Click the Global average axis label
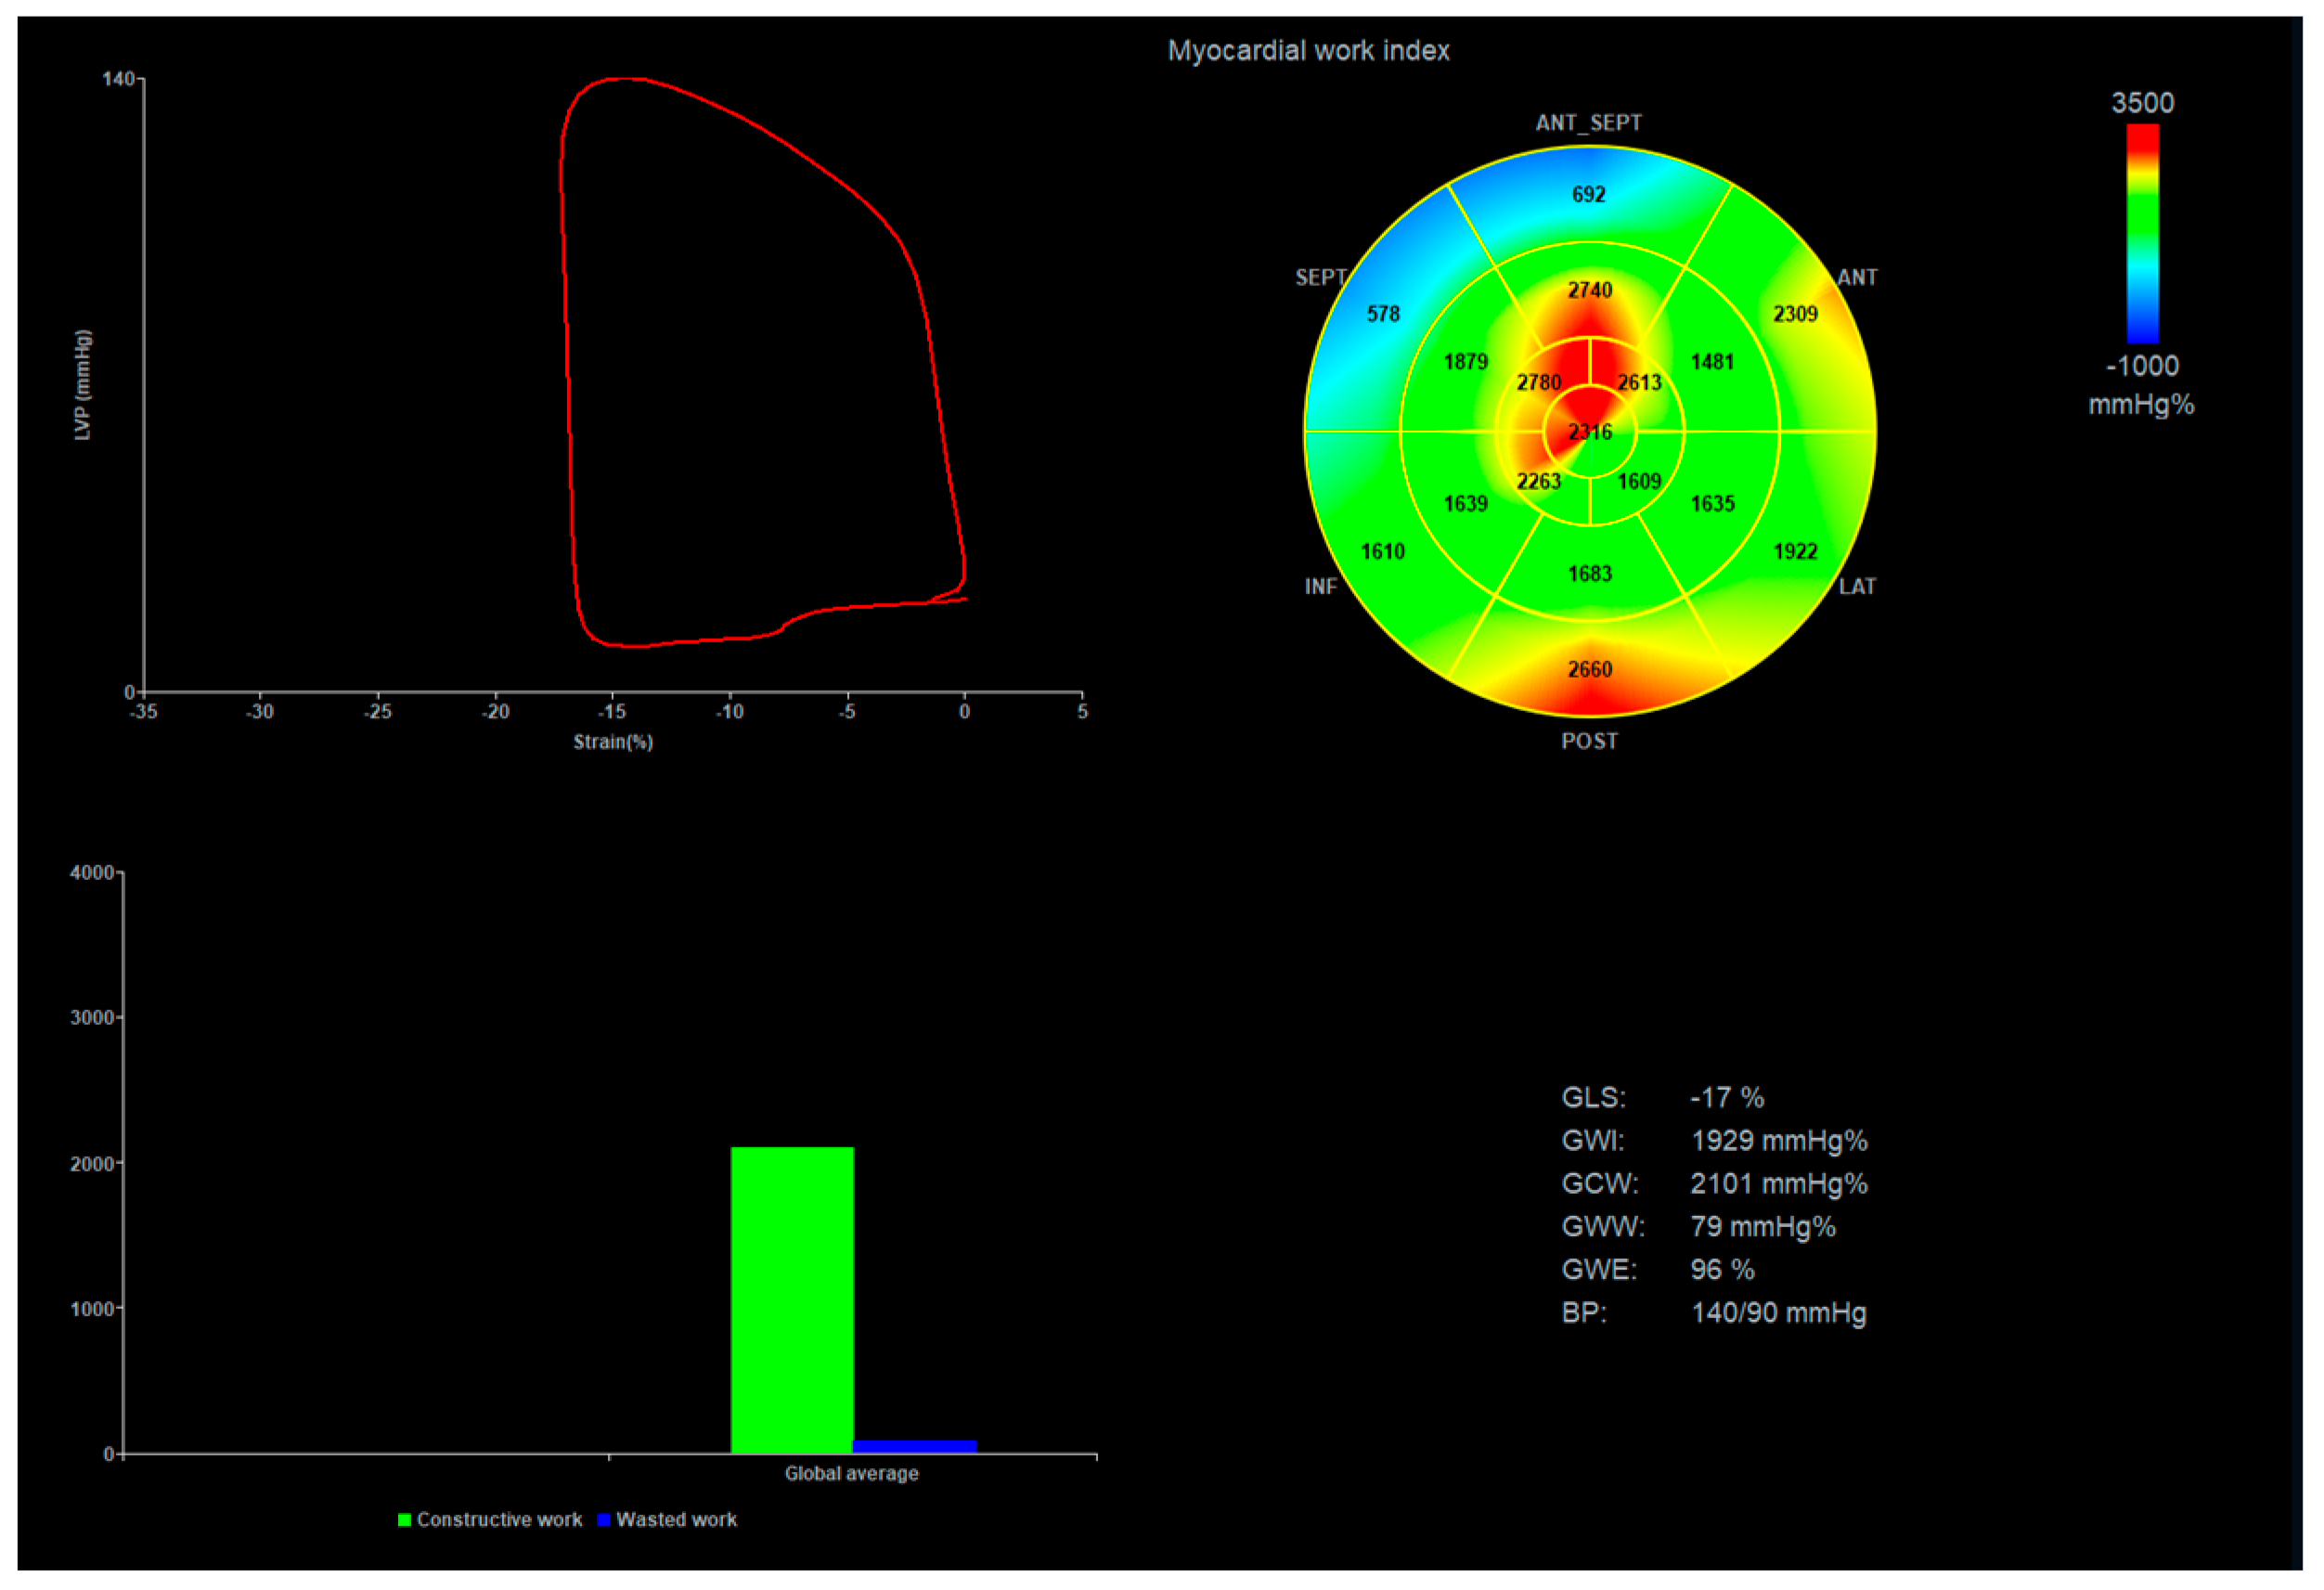Screen dimensions: 2324x1590 tap(851, 1473)
